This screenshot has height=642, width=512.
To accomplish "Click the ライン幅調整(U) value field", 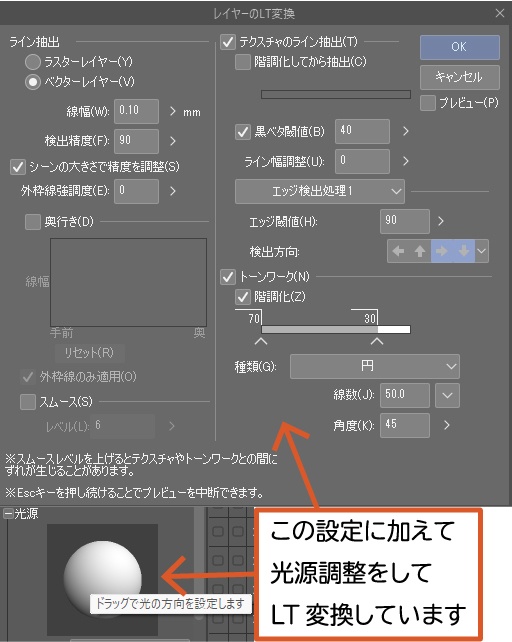I will 362,161.
